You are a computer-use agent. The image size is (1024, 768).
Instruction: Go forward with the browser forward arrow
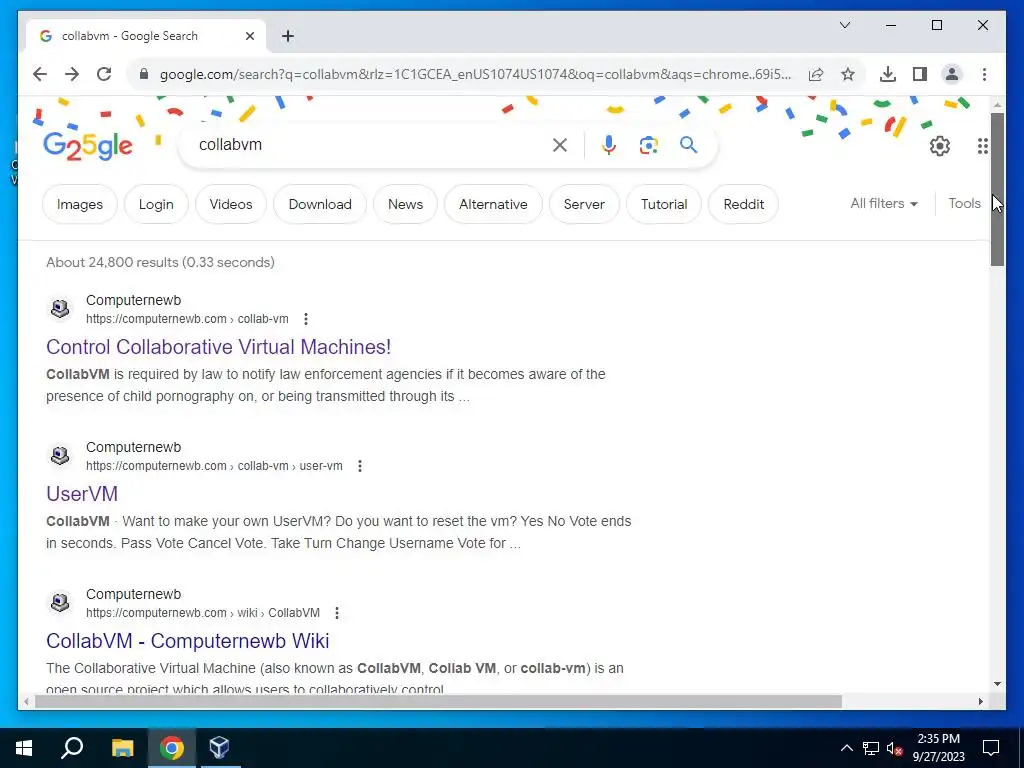pyautogui.click(x=72, y=74)
